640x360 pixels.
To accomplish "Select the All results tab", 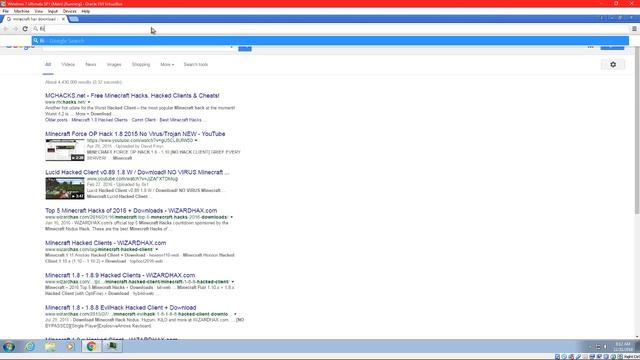I will 48,64.
